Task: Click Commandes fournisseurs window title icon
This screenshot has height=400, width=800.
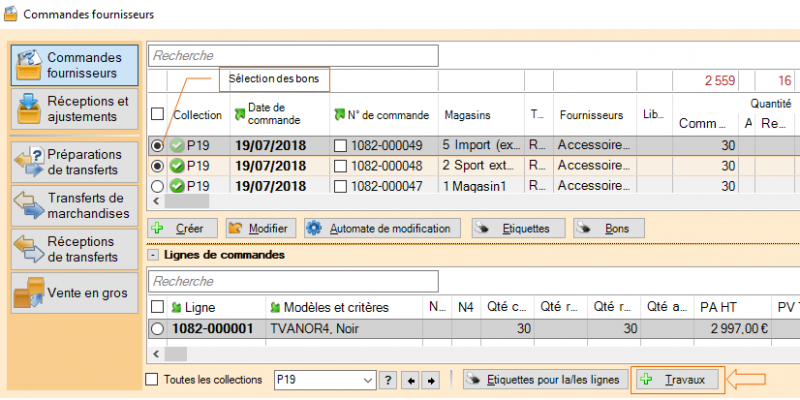Action: pyautogui.click(x=11, y=14)
